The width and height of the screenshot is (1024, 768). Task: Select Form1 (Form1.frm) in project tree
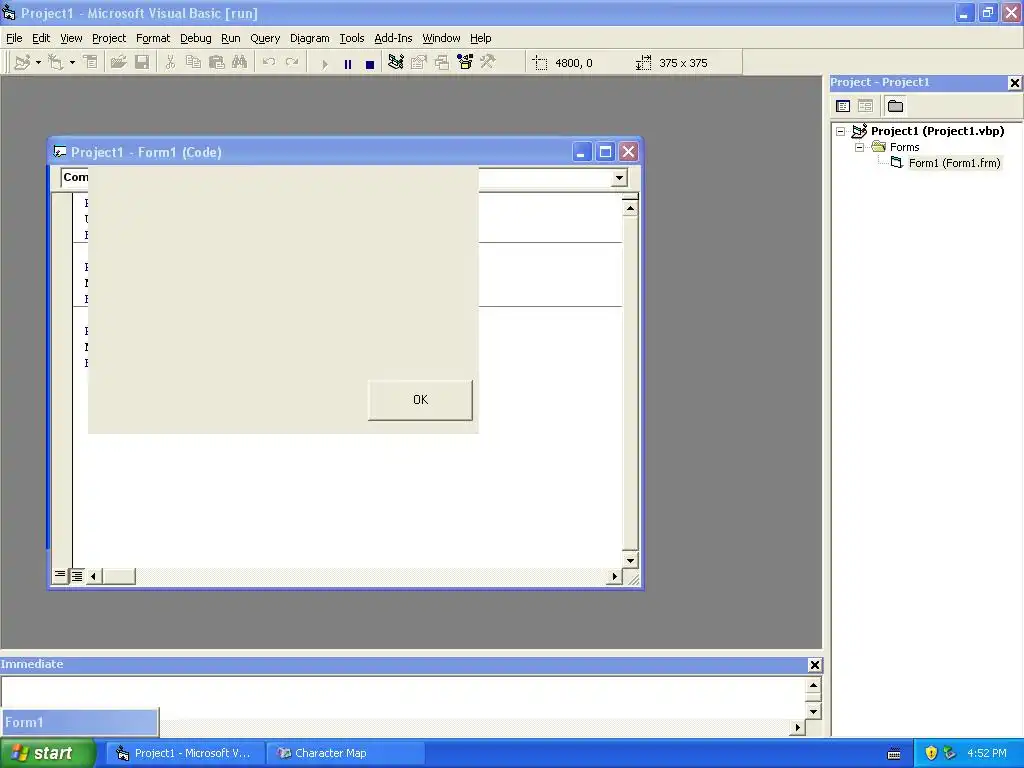[954, 163]
